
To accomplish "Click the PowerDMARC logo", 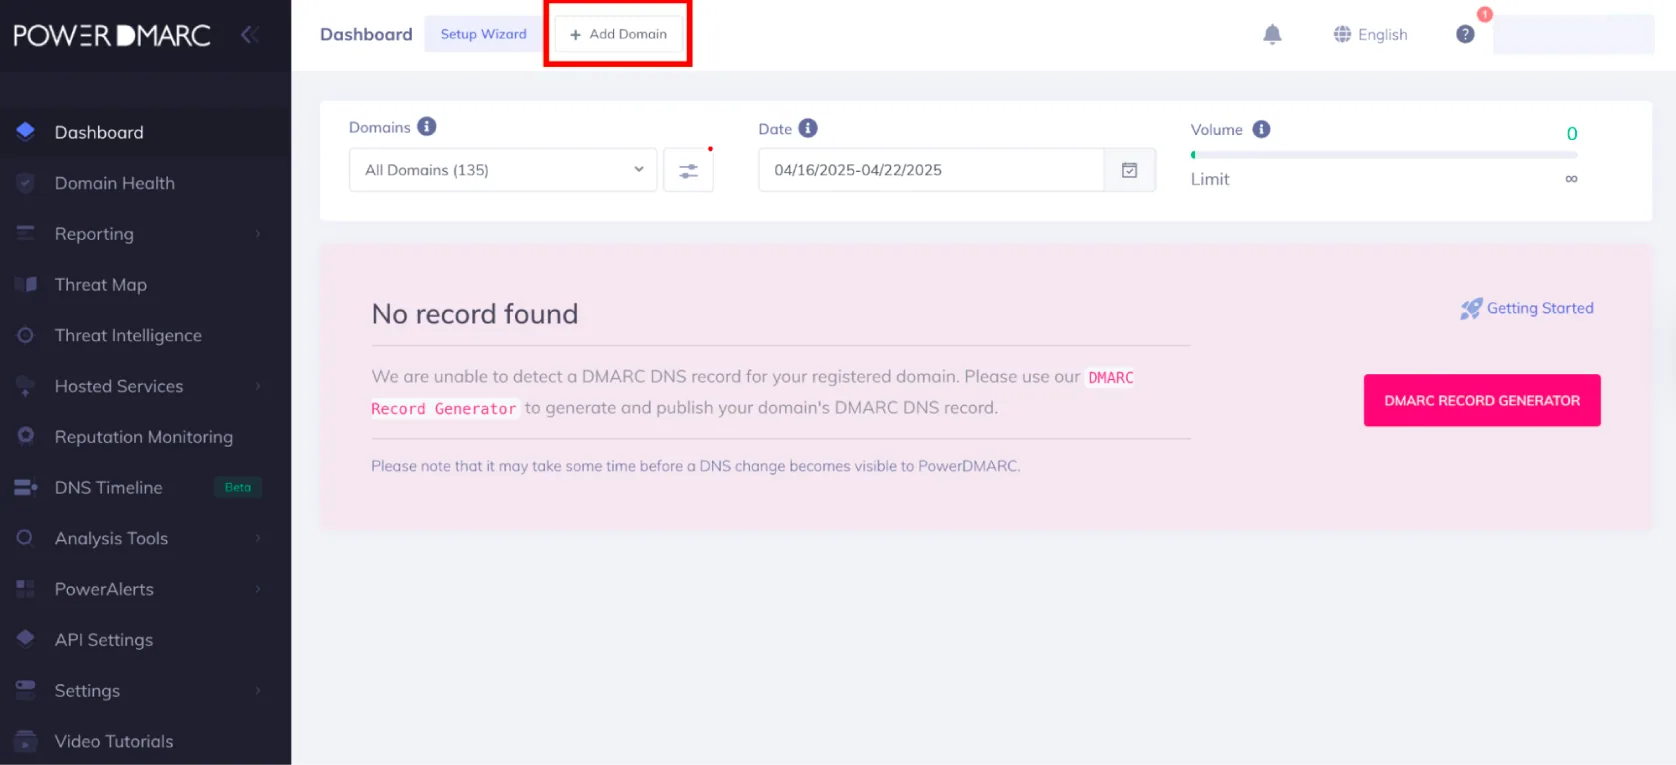I will click(x=112, y=36).
